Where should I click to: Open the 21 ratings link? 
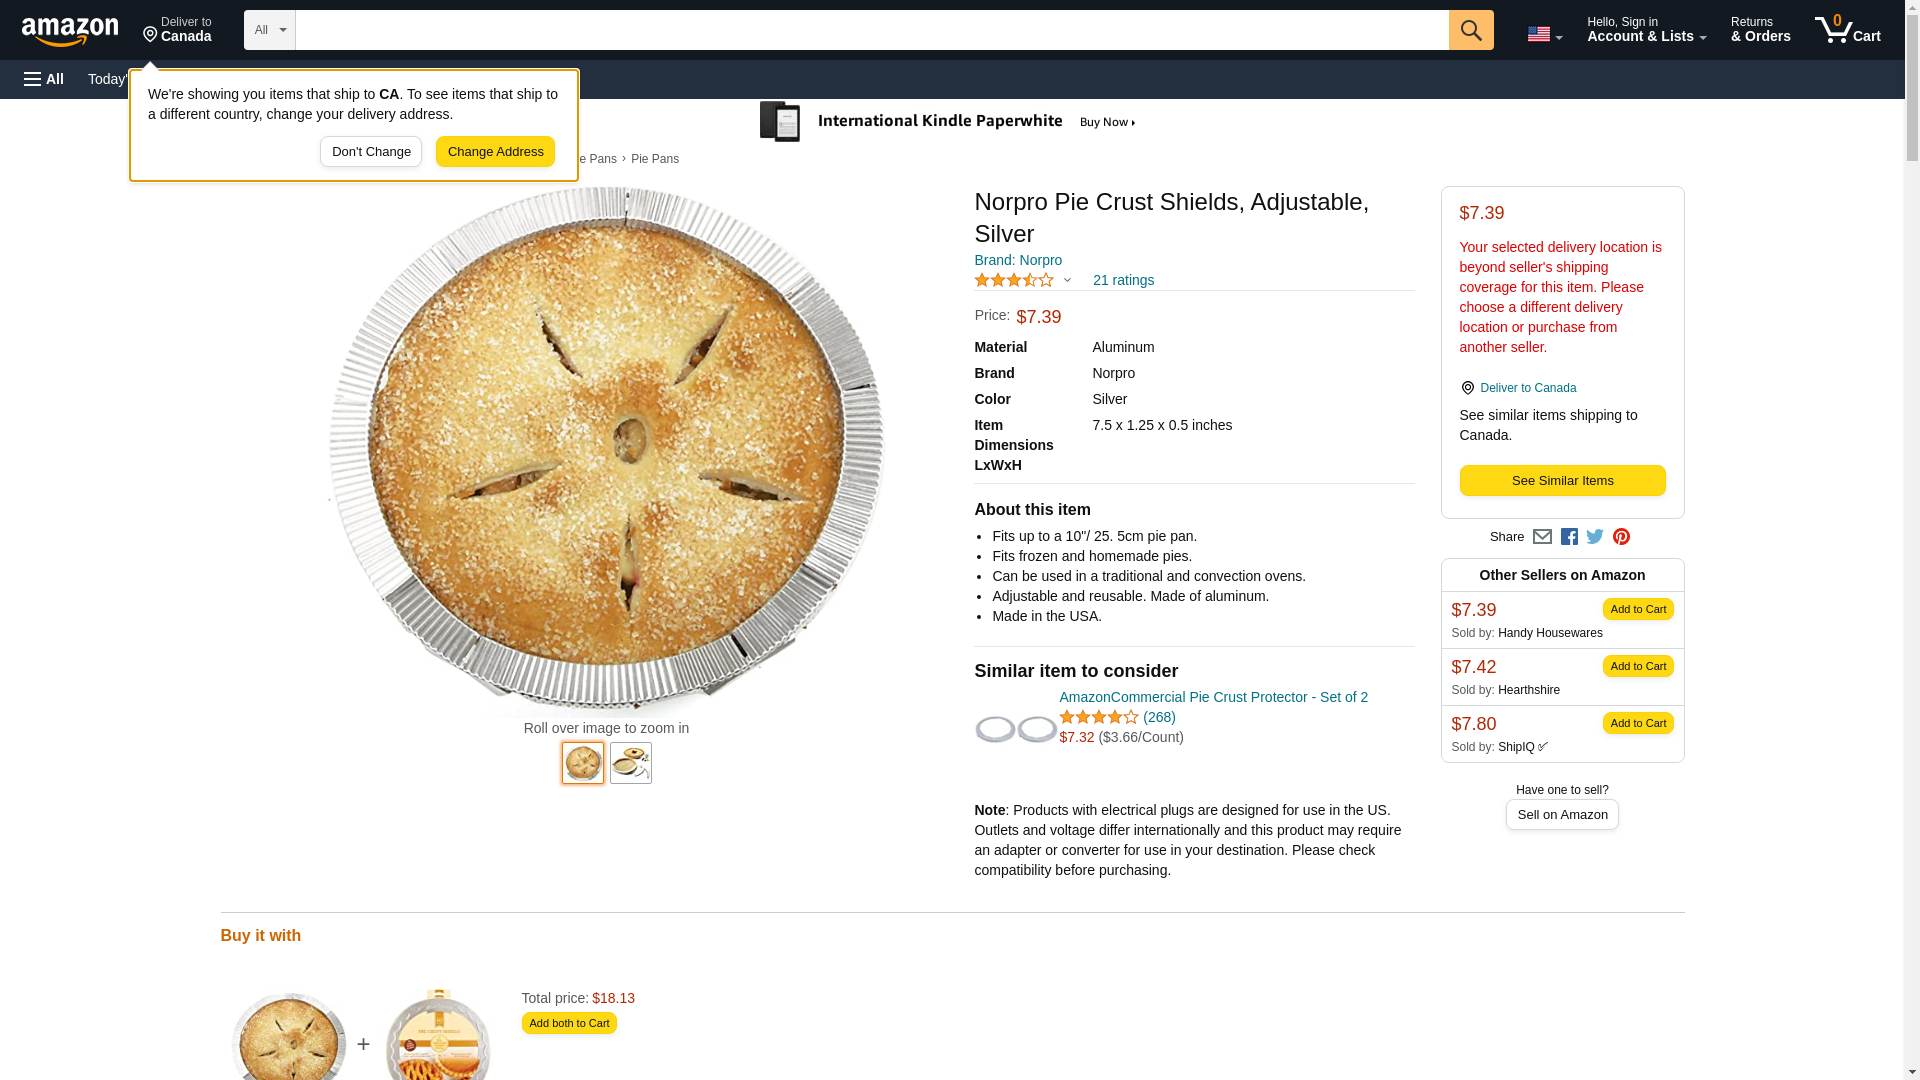(x=1123, y=280)
